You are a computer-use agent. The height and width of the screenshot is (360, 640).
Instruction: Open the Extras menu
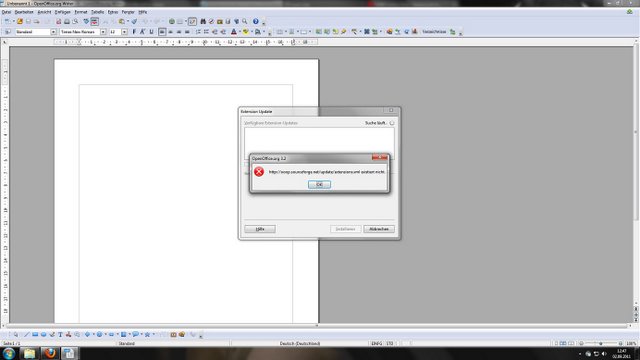[x=113, y=12]
